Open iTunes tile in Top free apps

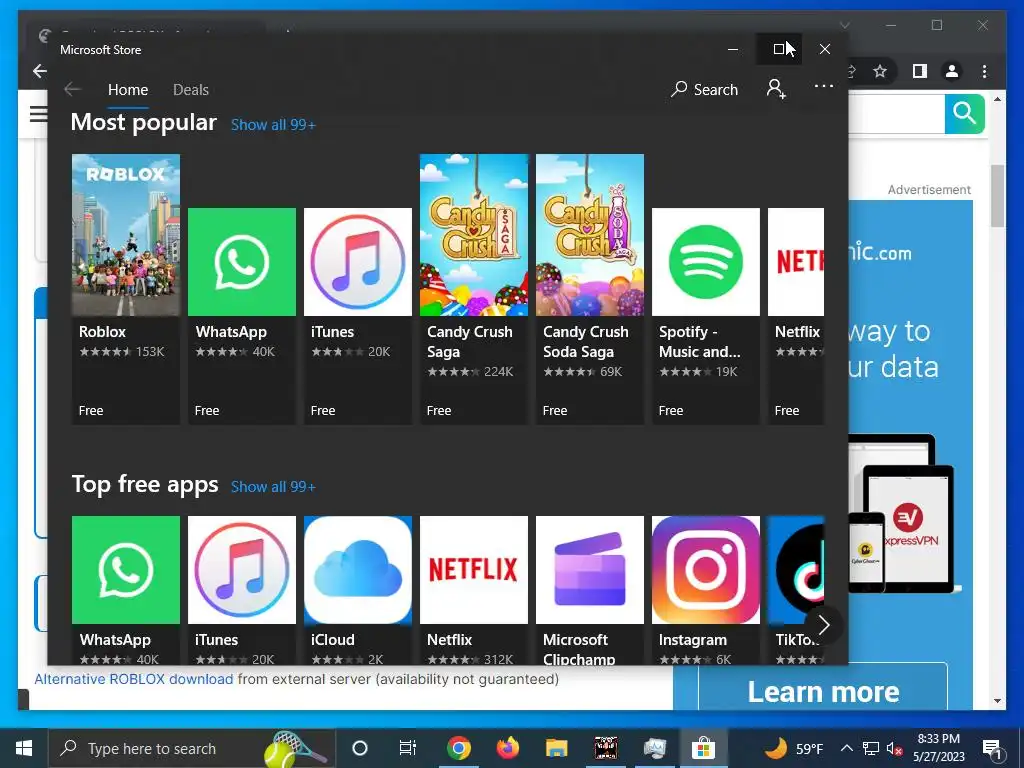pyautogui.click(x=242, y=590)
